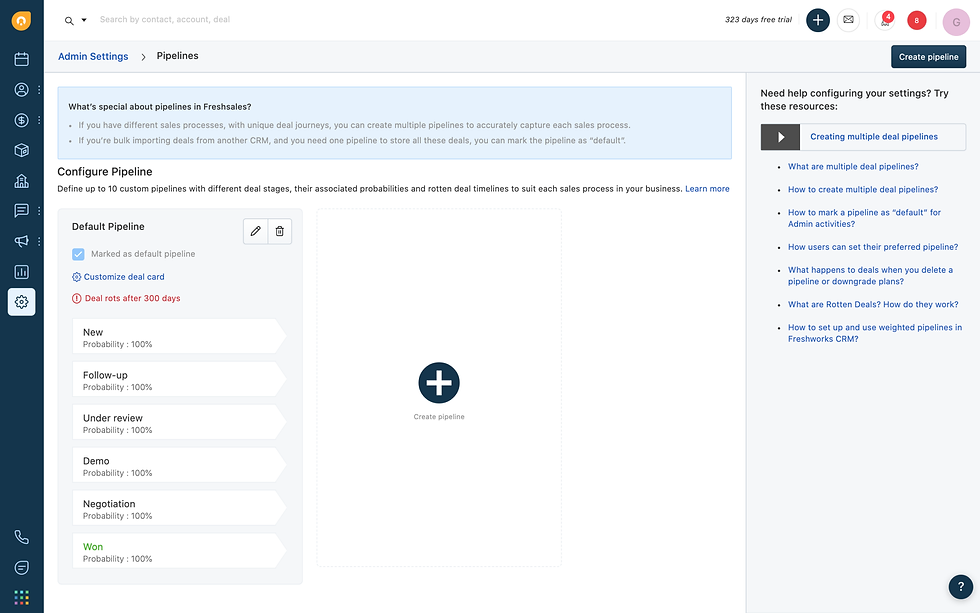Open the What are Rotten Deals link

pyautogui.click(x=873, y=304)
